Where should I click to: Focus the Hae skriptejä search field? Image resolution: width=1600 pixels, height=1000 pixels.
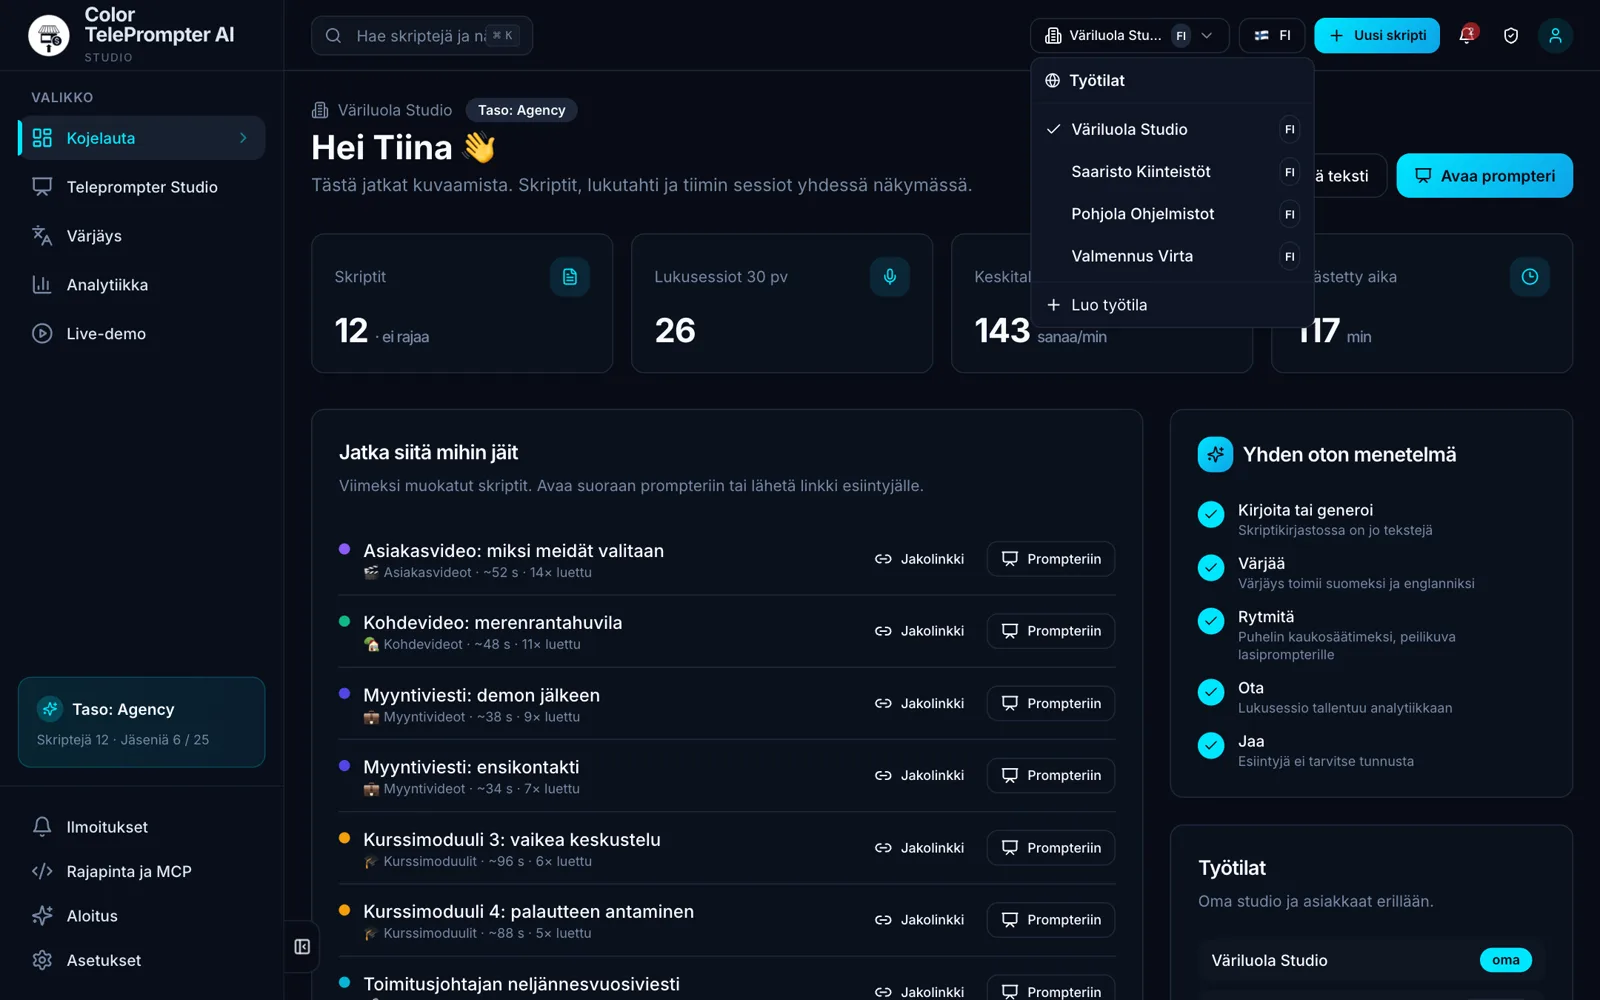(422, 36)
